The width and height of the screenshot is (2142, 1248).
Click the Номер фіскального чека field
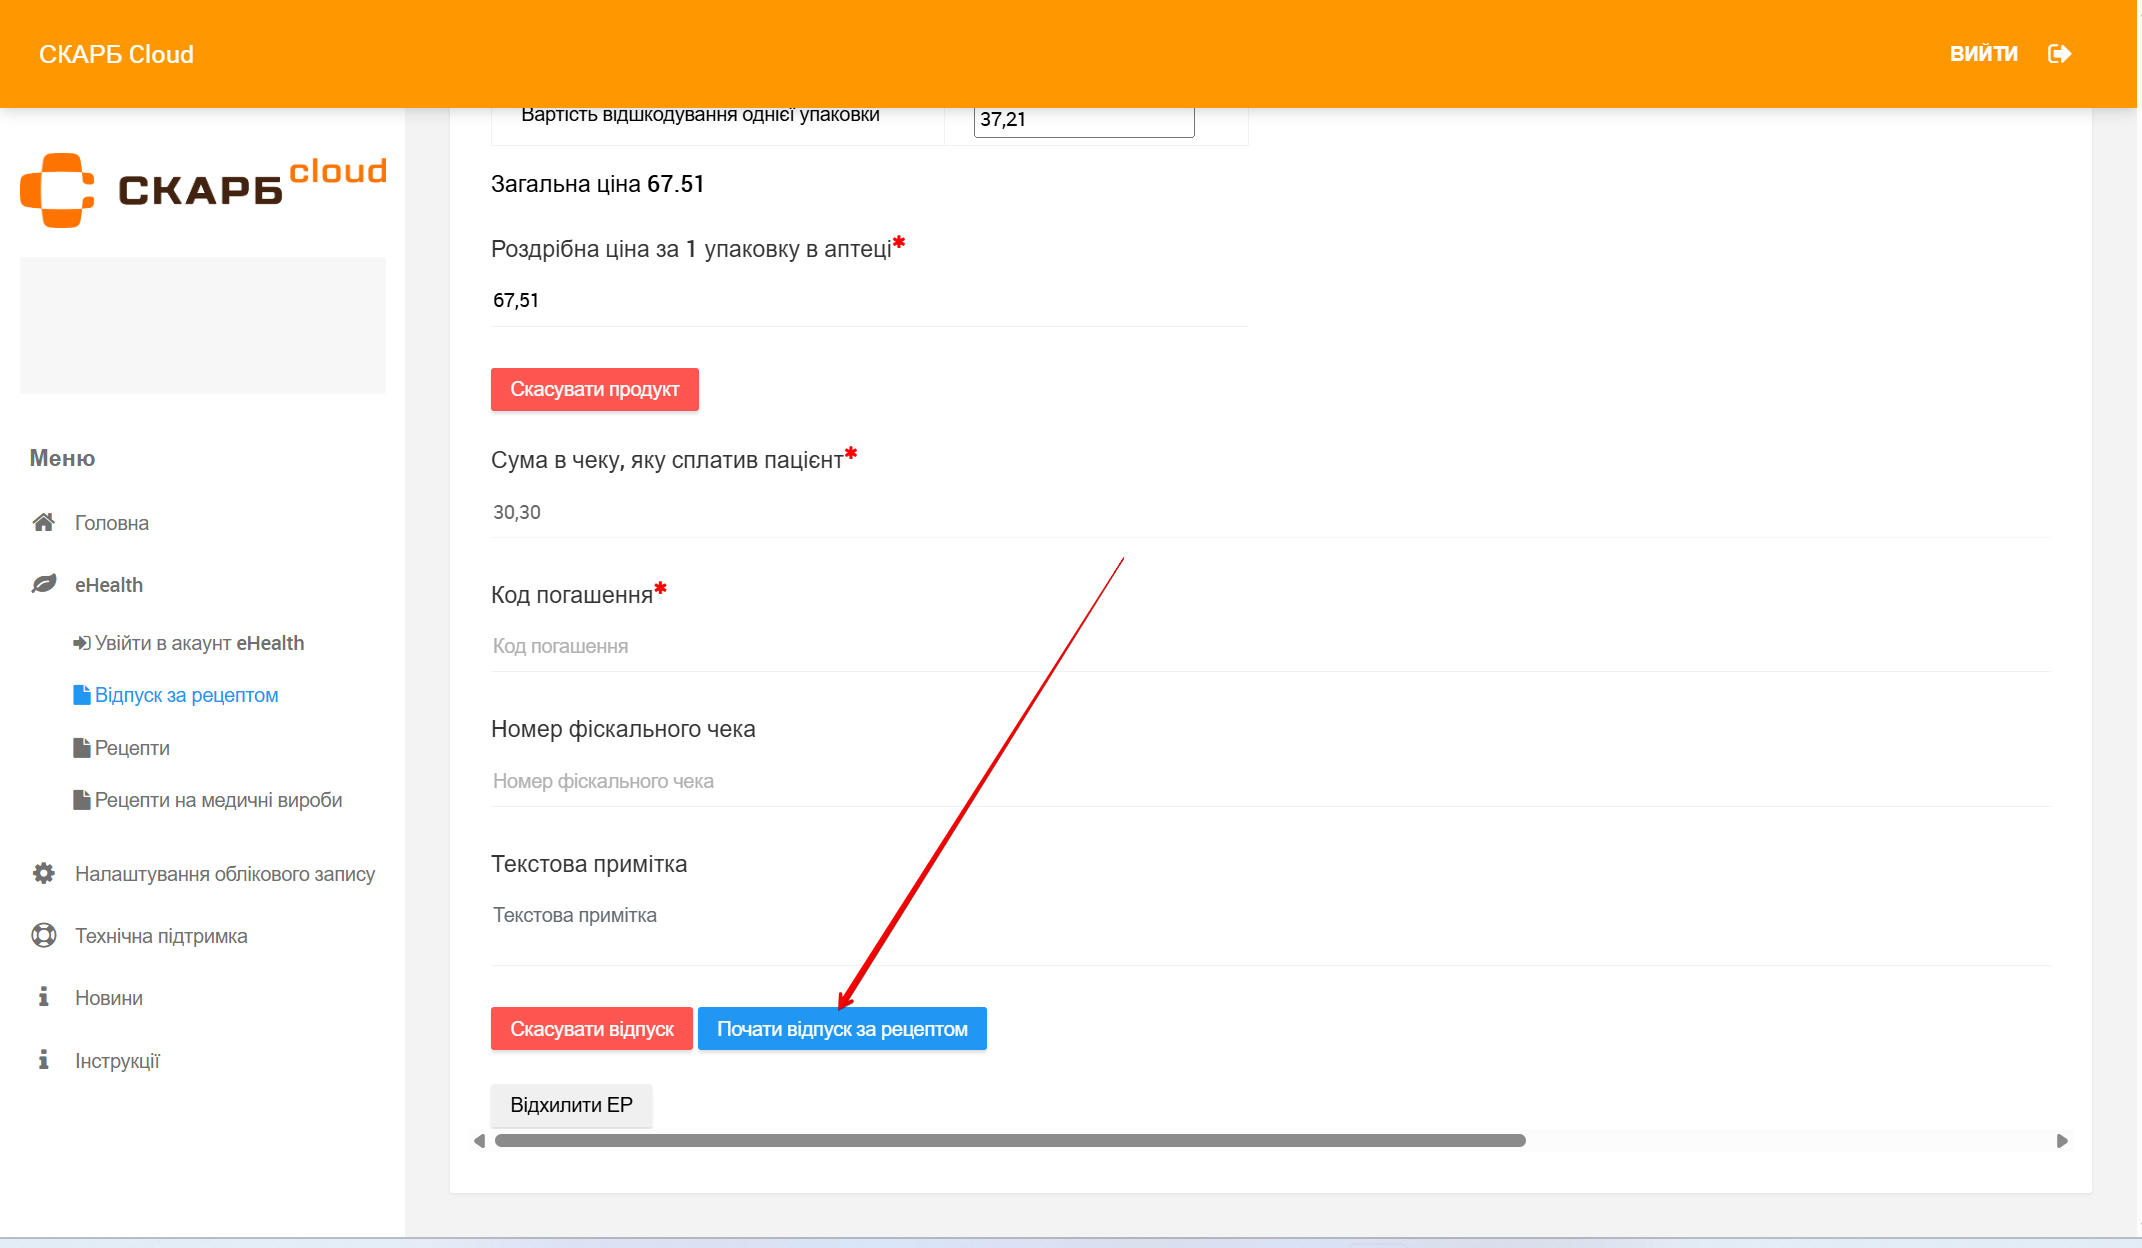tap(1270, 781)
